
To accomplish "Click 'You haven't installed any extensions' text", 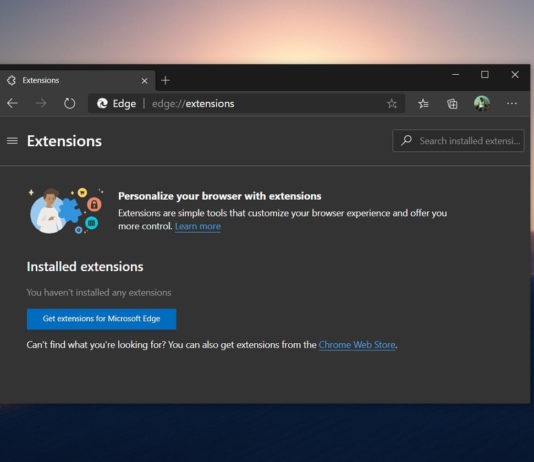I will (x=99, y=292).
